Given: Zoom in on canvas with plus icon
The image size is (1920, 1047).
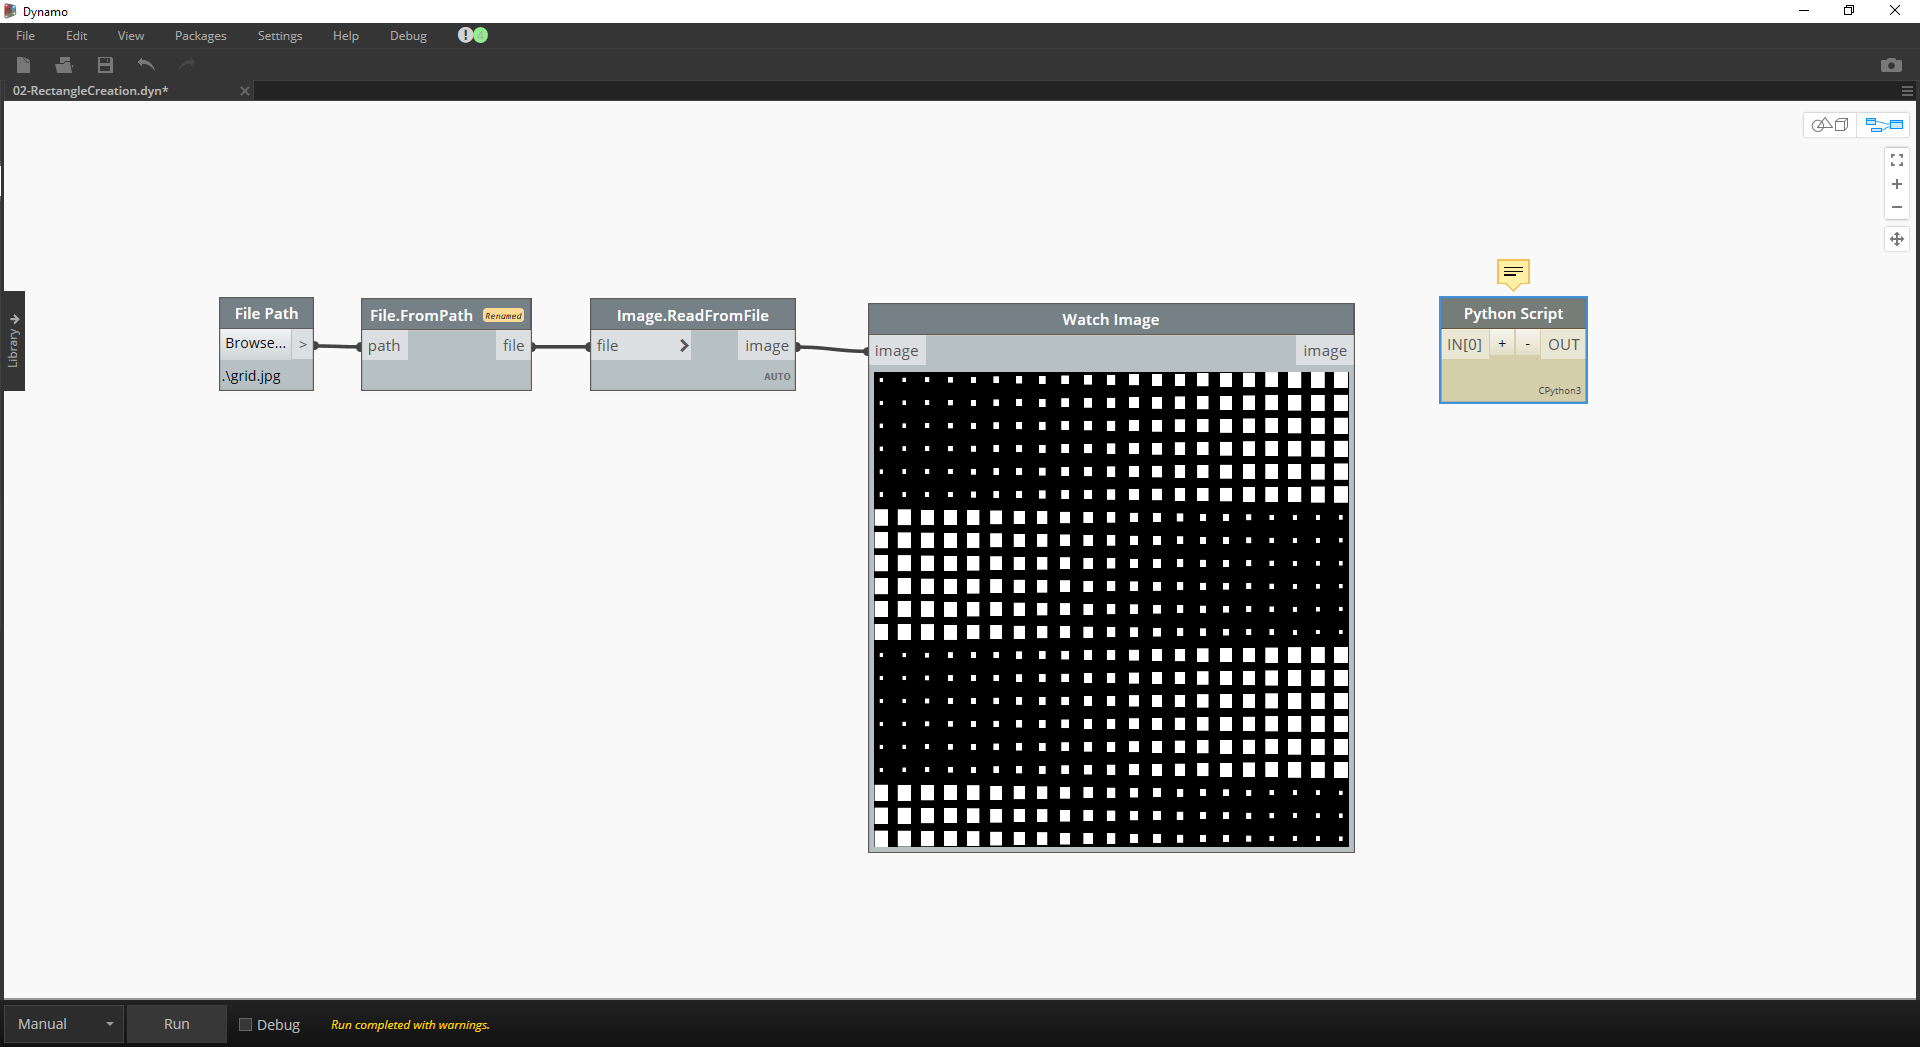Looking at the screenshot, I should (1896, 184).
